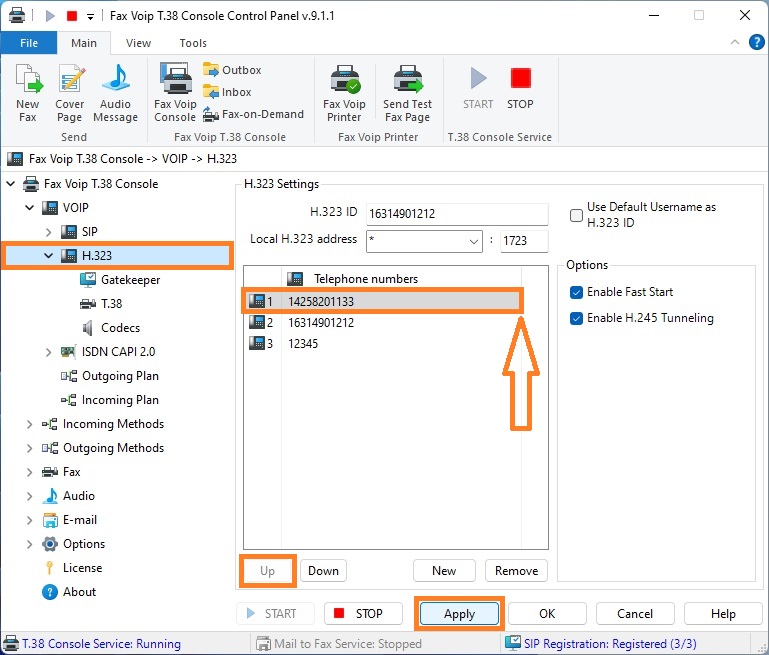Select telephone number 12345 row
Viewport: 769px width, 655px height.
click(383, 344)
